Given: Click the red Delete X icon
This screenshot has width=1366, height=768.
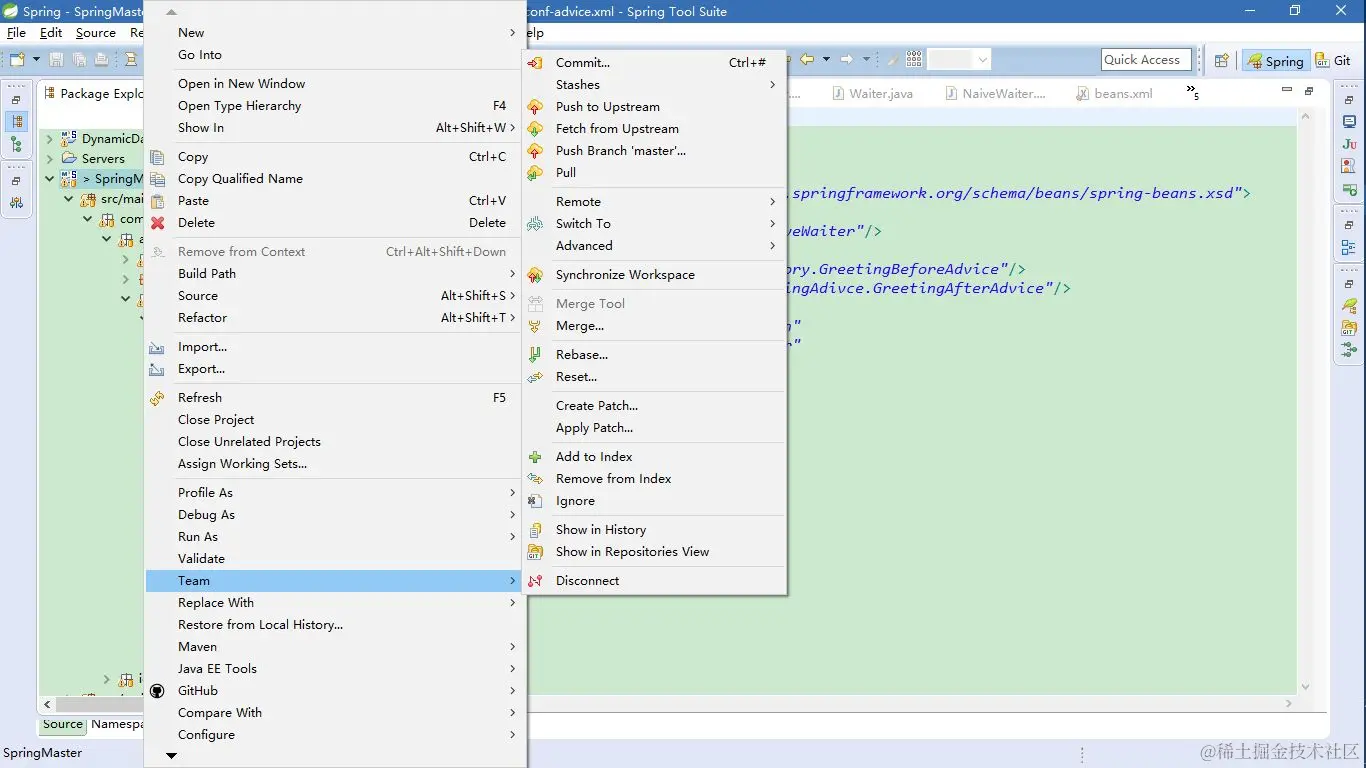Looking at the screenshot, I should click(x=157, y=223).
